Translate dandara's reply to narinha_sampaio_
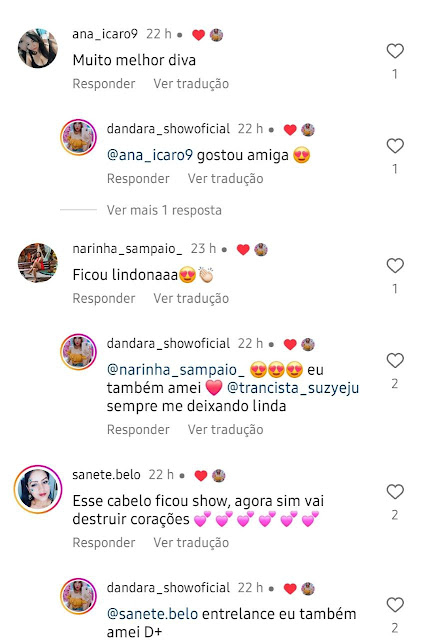 225,429
